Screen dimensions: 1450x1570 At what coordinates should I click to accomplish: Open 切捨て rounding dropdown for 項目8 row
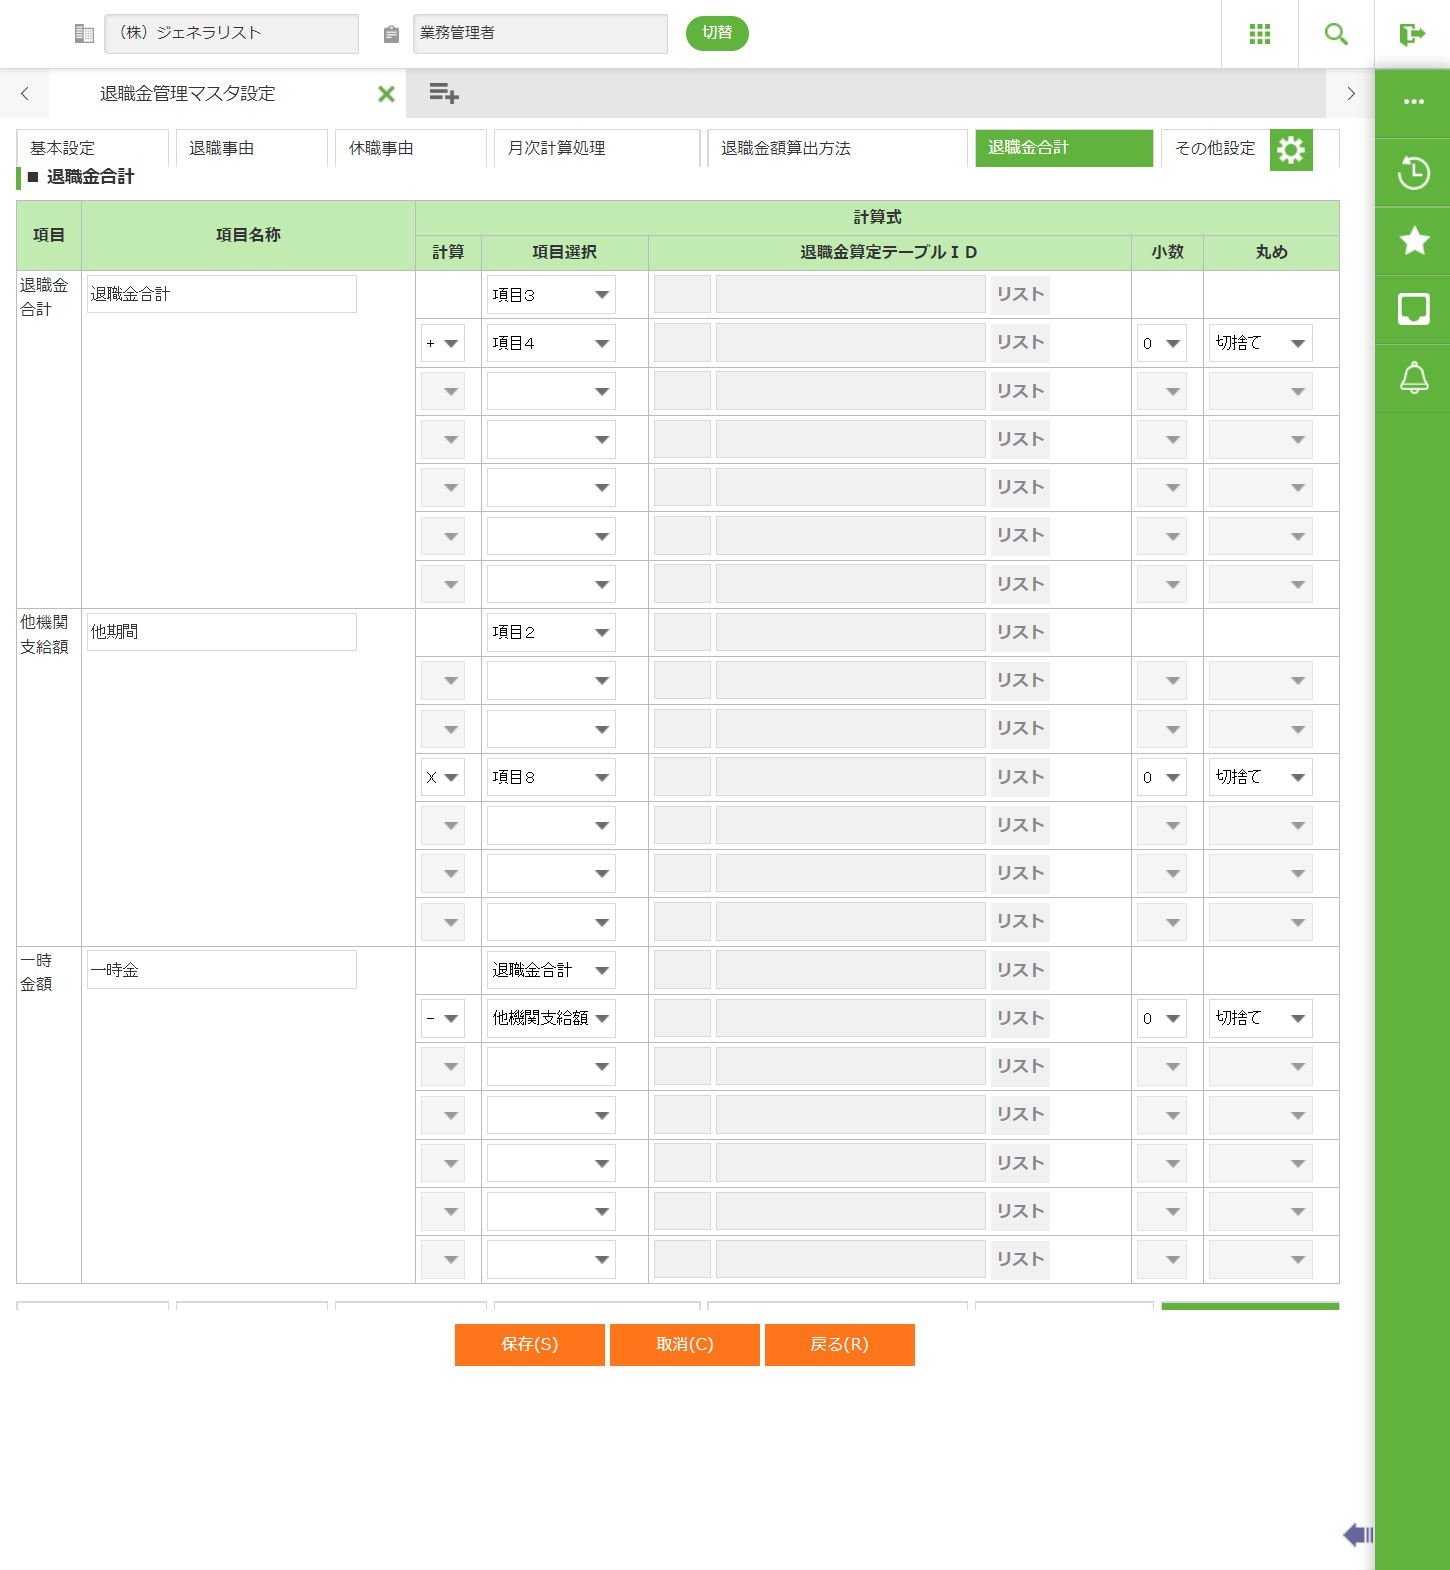pos(1260,777)
